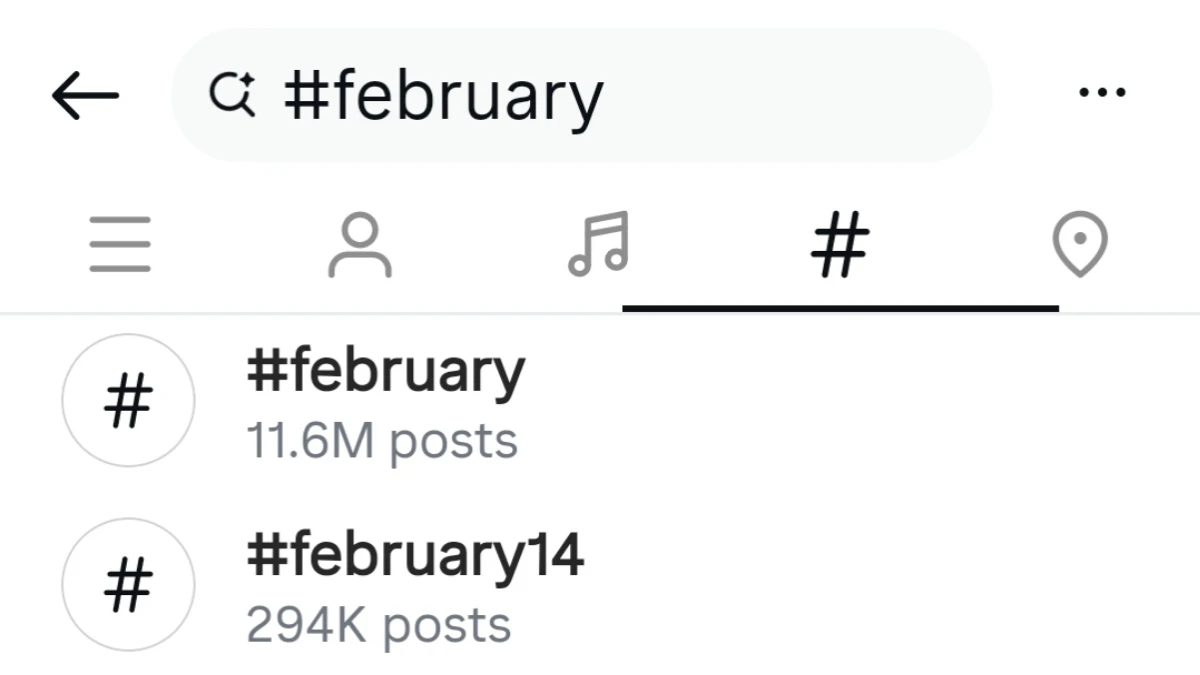
Task: View 11.6M posts for #february
Action: pos(383,439)
